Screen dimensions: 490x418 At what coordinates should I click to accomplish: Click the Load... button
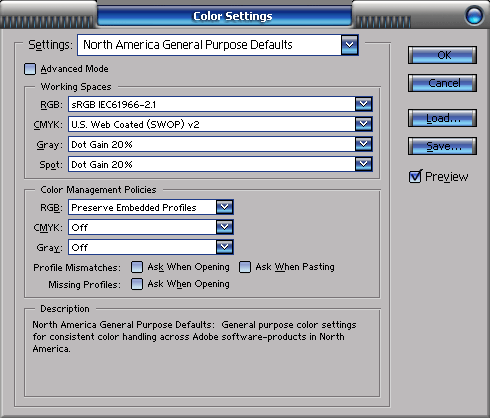pos(442,118)
